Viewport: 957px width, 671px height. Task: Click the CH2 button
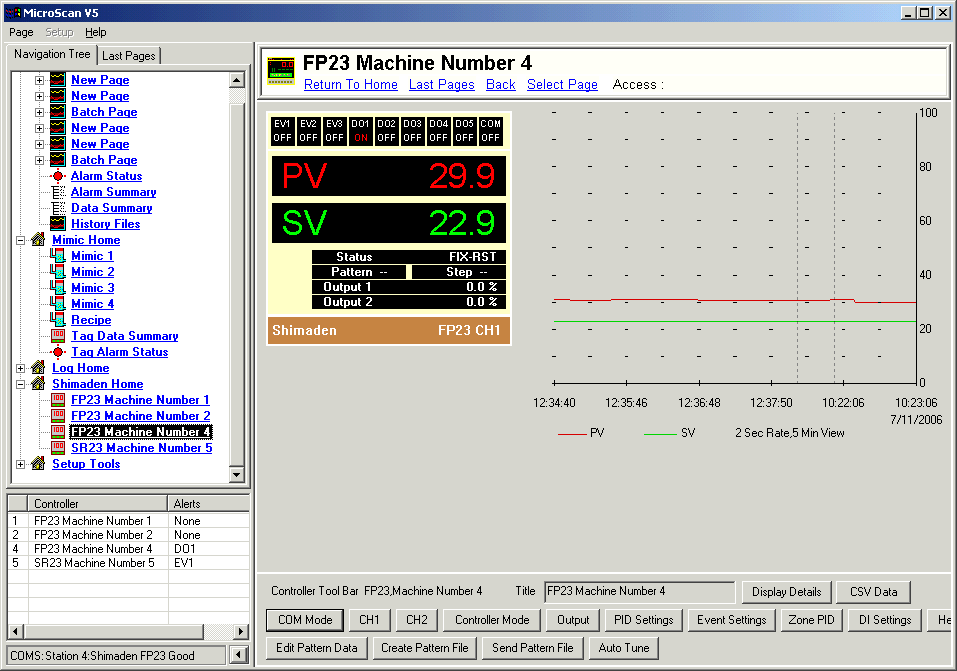click(417, 620)
